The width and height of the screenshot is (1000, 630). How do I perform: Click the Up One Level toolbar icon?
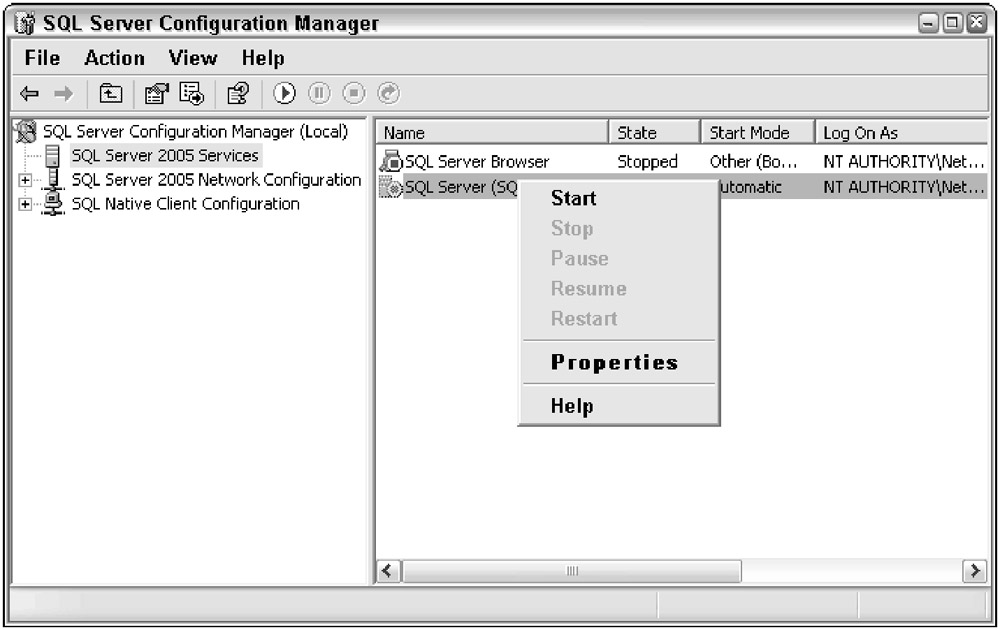111,93
